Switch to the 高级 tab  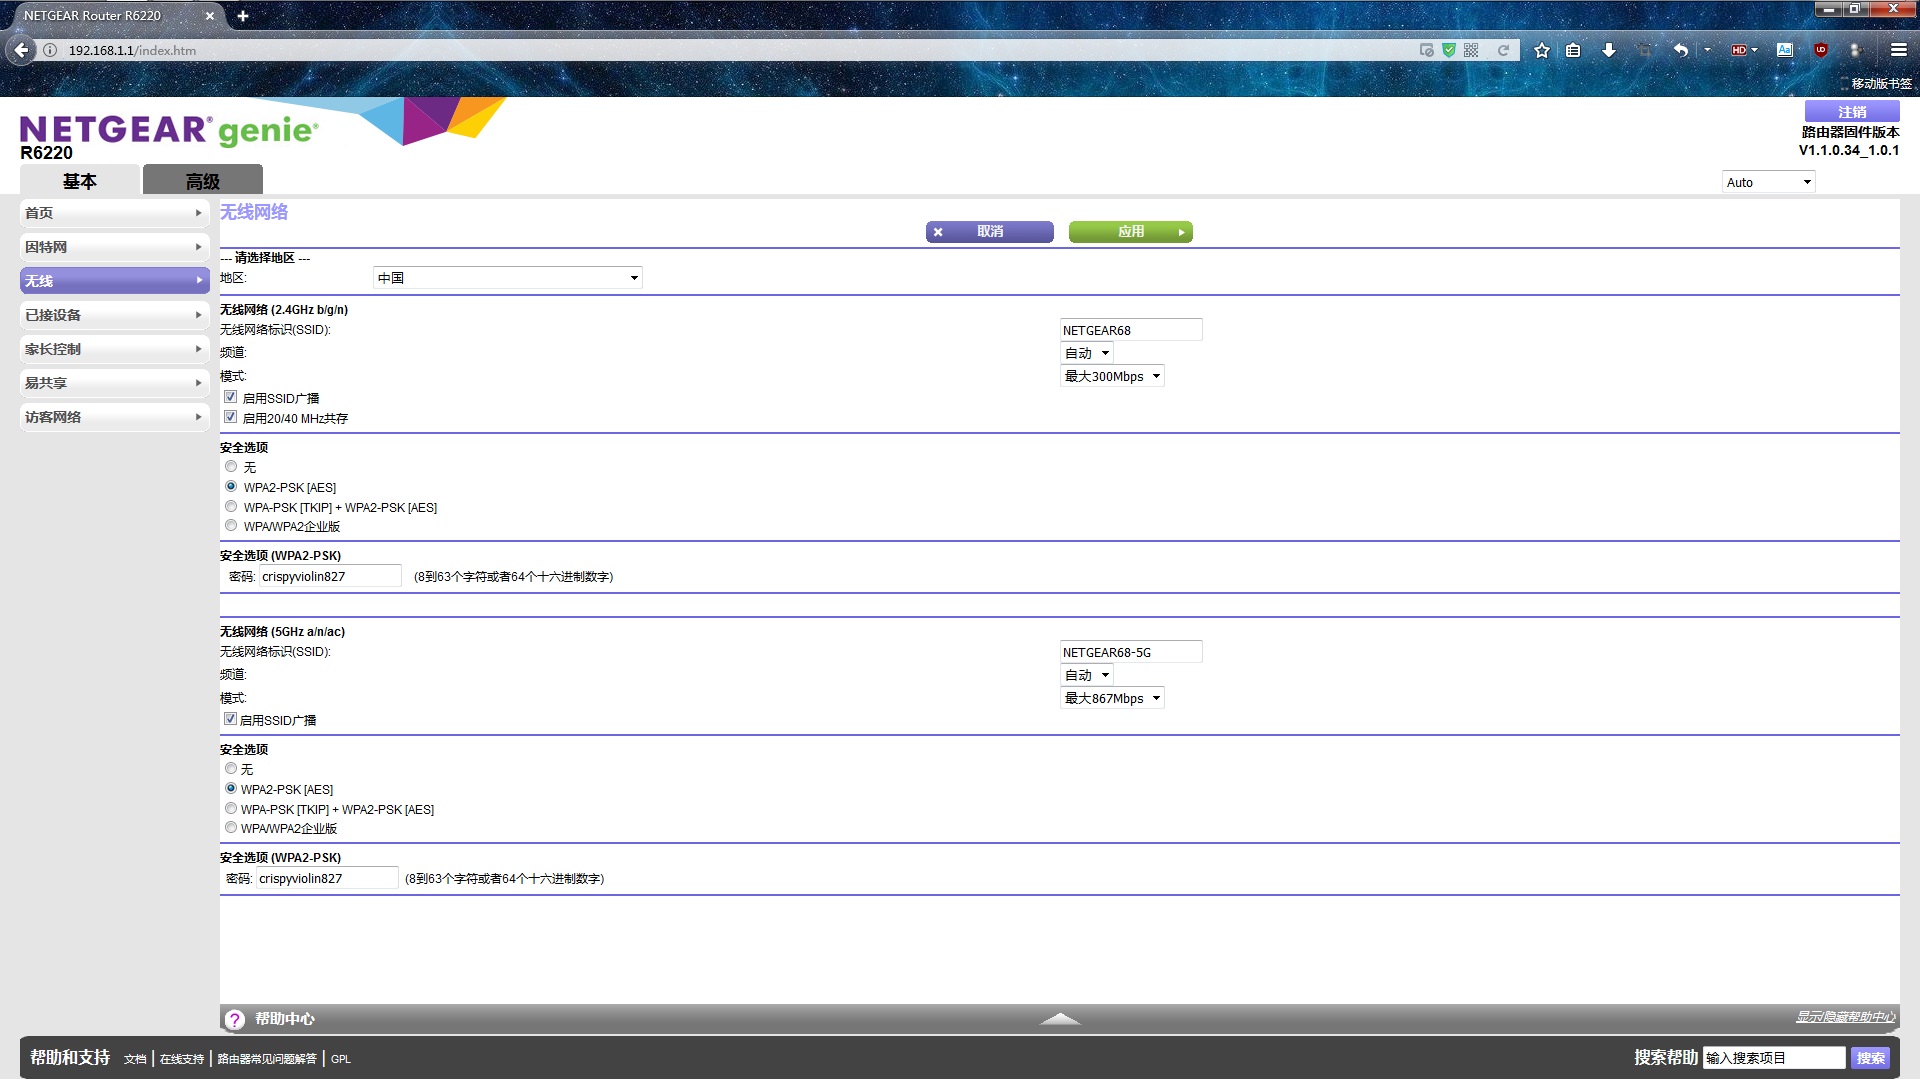coord(203,181)
